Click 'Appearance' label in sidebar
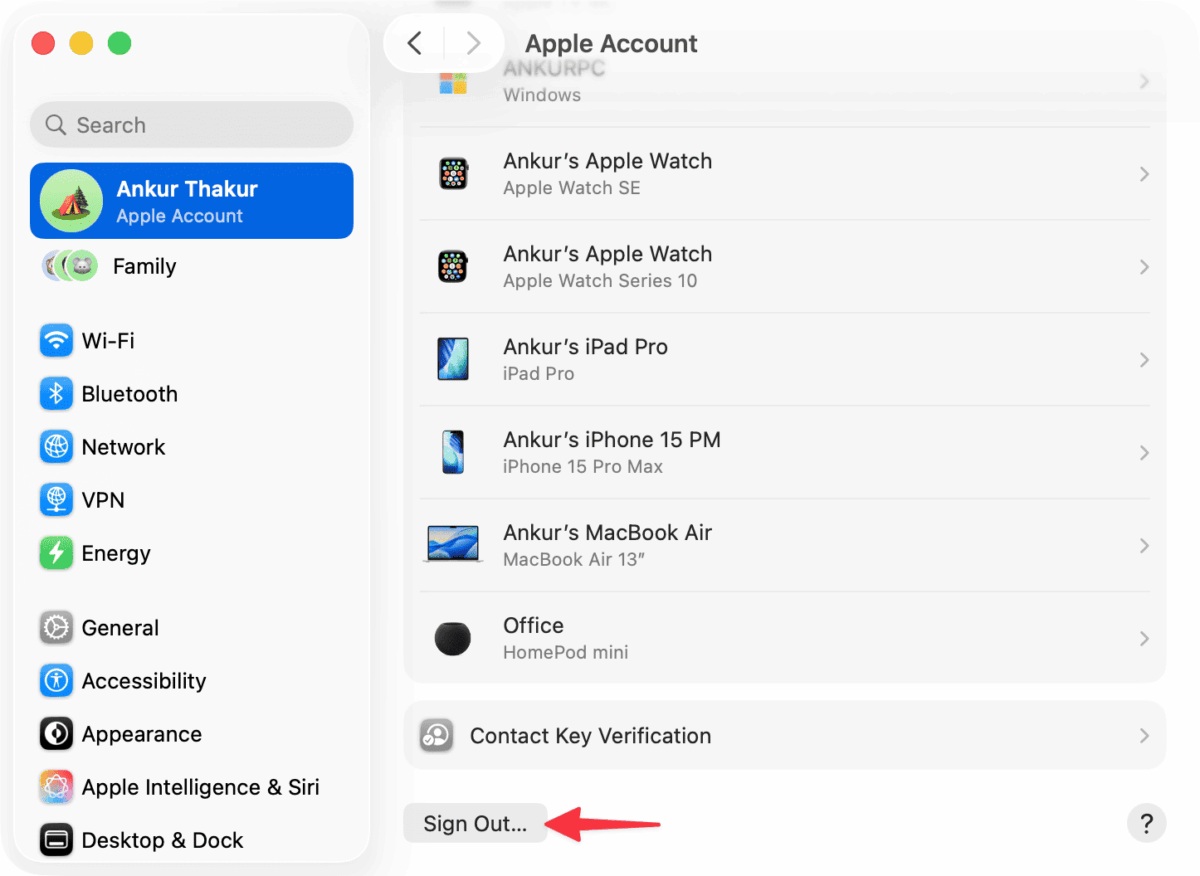 [x=142, y=734]
